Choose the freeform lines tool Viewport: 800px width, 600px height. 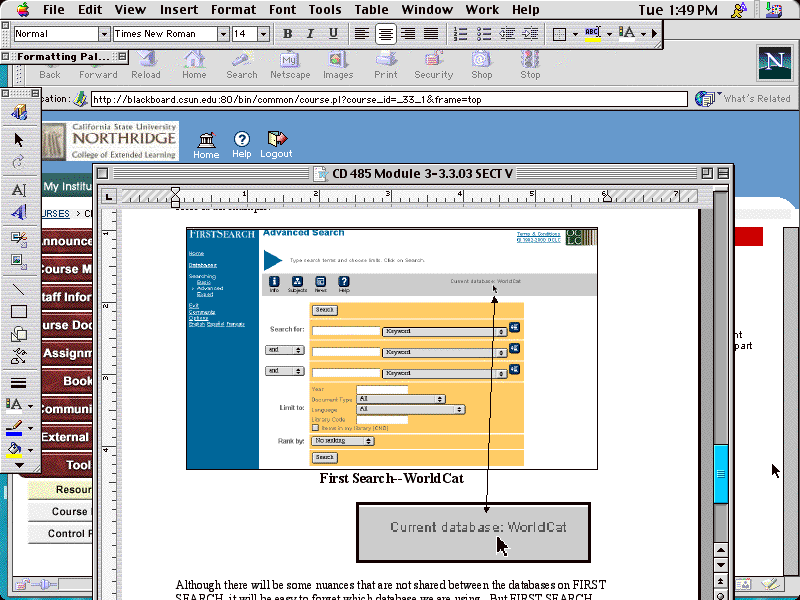tap(19, 356)
